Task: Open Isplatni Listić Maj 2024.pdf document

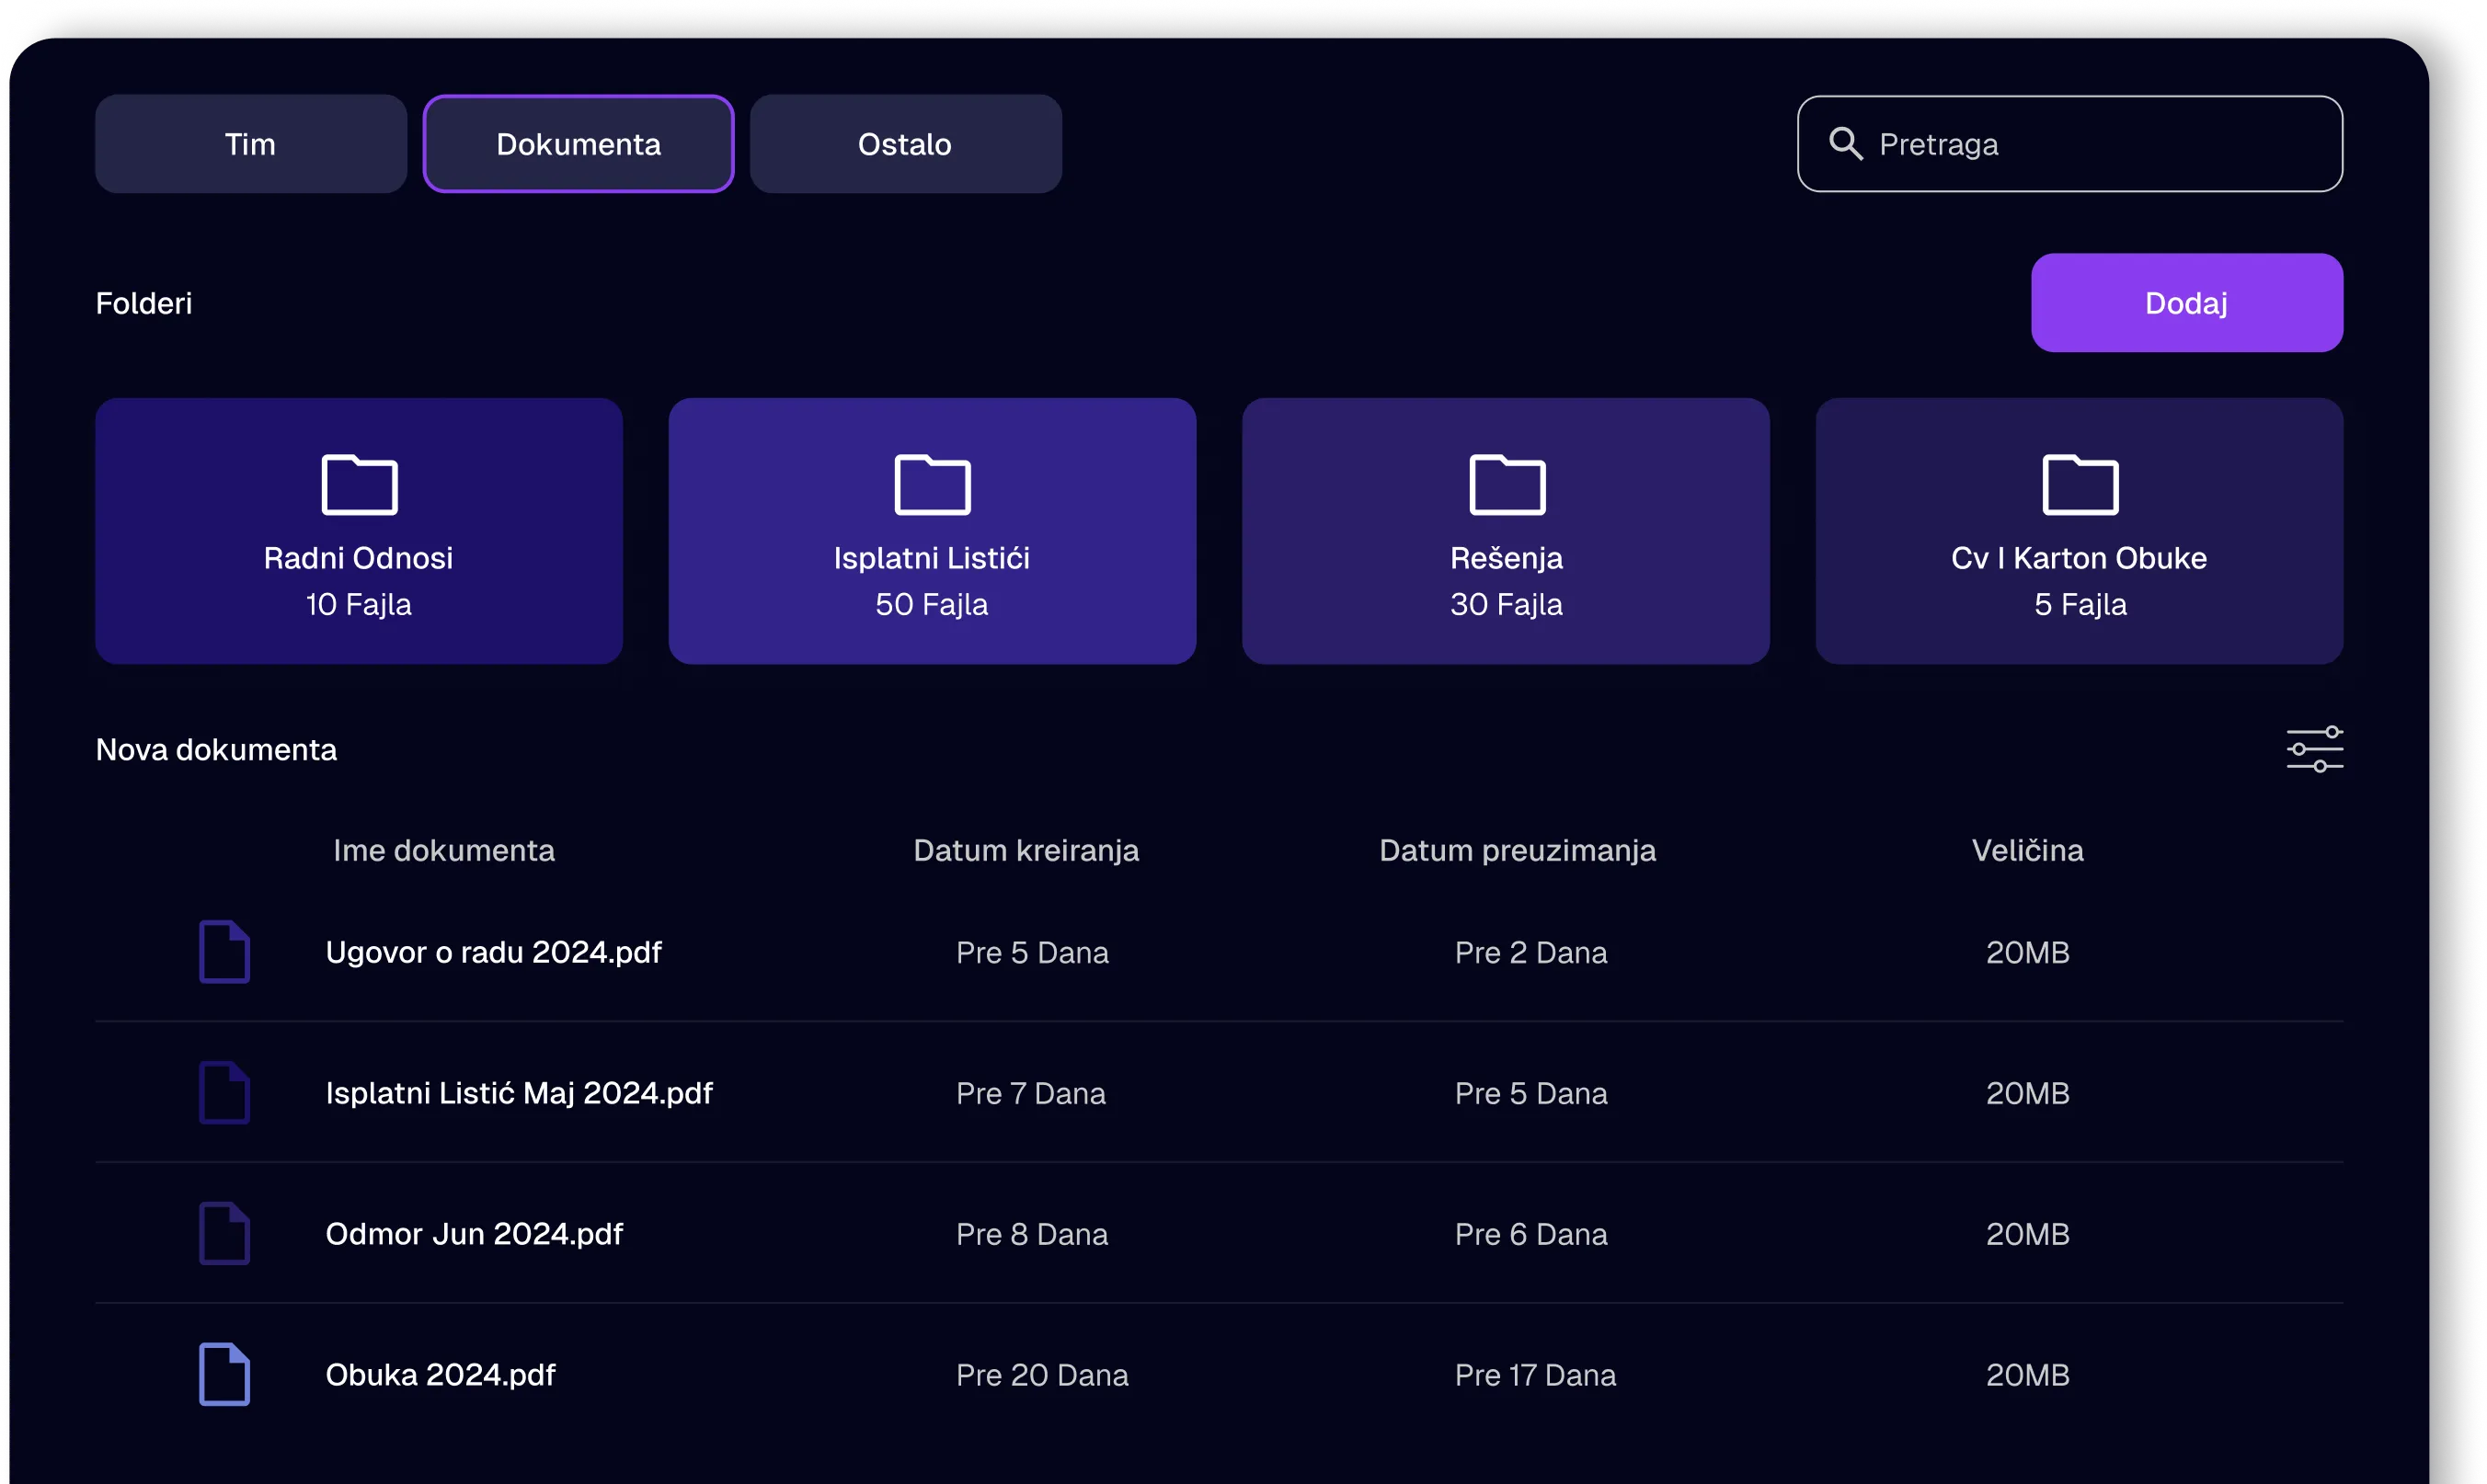Action: [519, 1093]
